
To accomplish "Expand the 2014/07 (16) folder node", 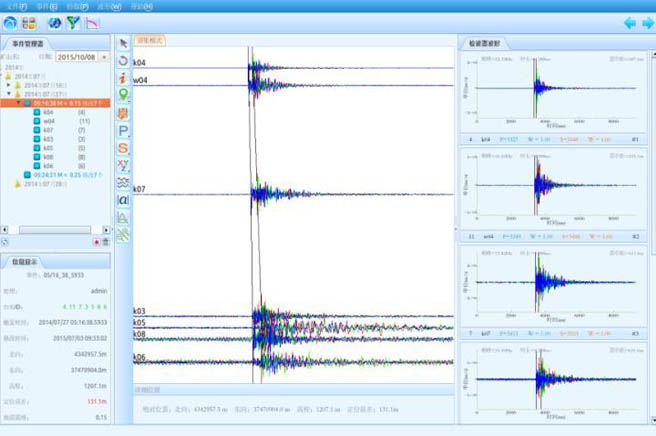I will point(9,85).
